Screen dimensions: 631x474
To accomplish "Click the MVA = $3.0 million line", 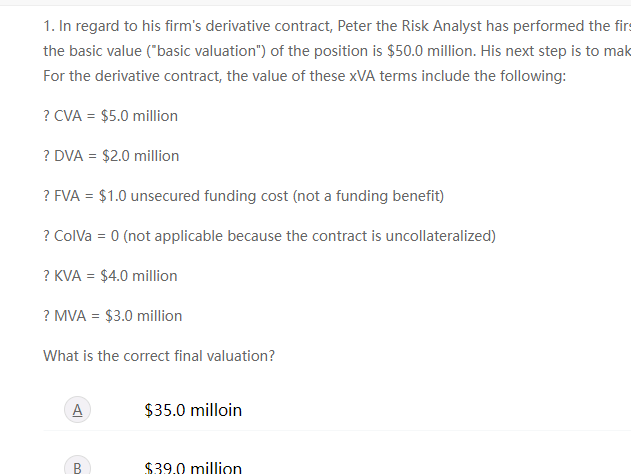I will tap(113, 316).
